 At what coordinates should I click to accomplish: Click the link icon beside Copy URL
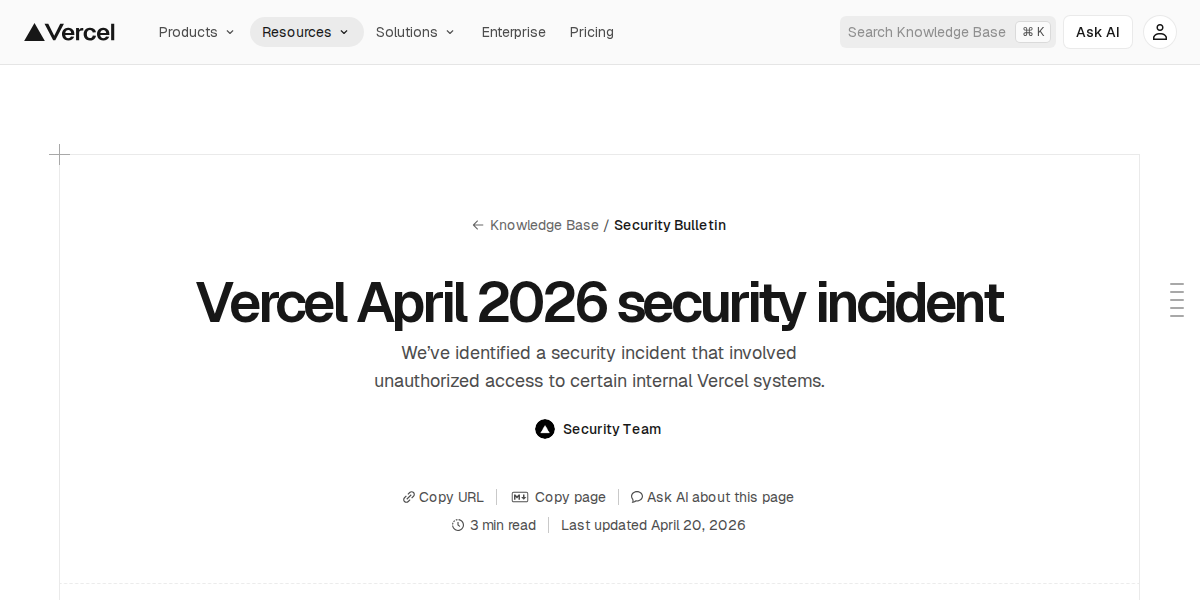click(x=407, y=497)
